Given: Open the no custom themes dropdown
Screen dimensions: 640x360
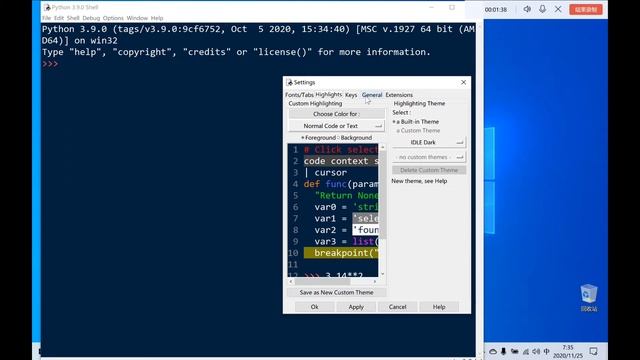Looking at the screenshot, I should coord(429,157).
